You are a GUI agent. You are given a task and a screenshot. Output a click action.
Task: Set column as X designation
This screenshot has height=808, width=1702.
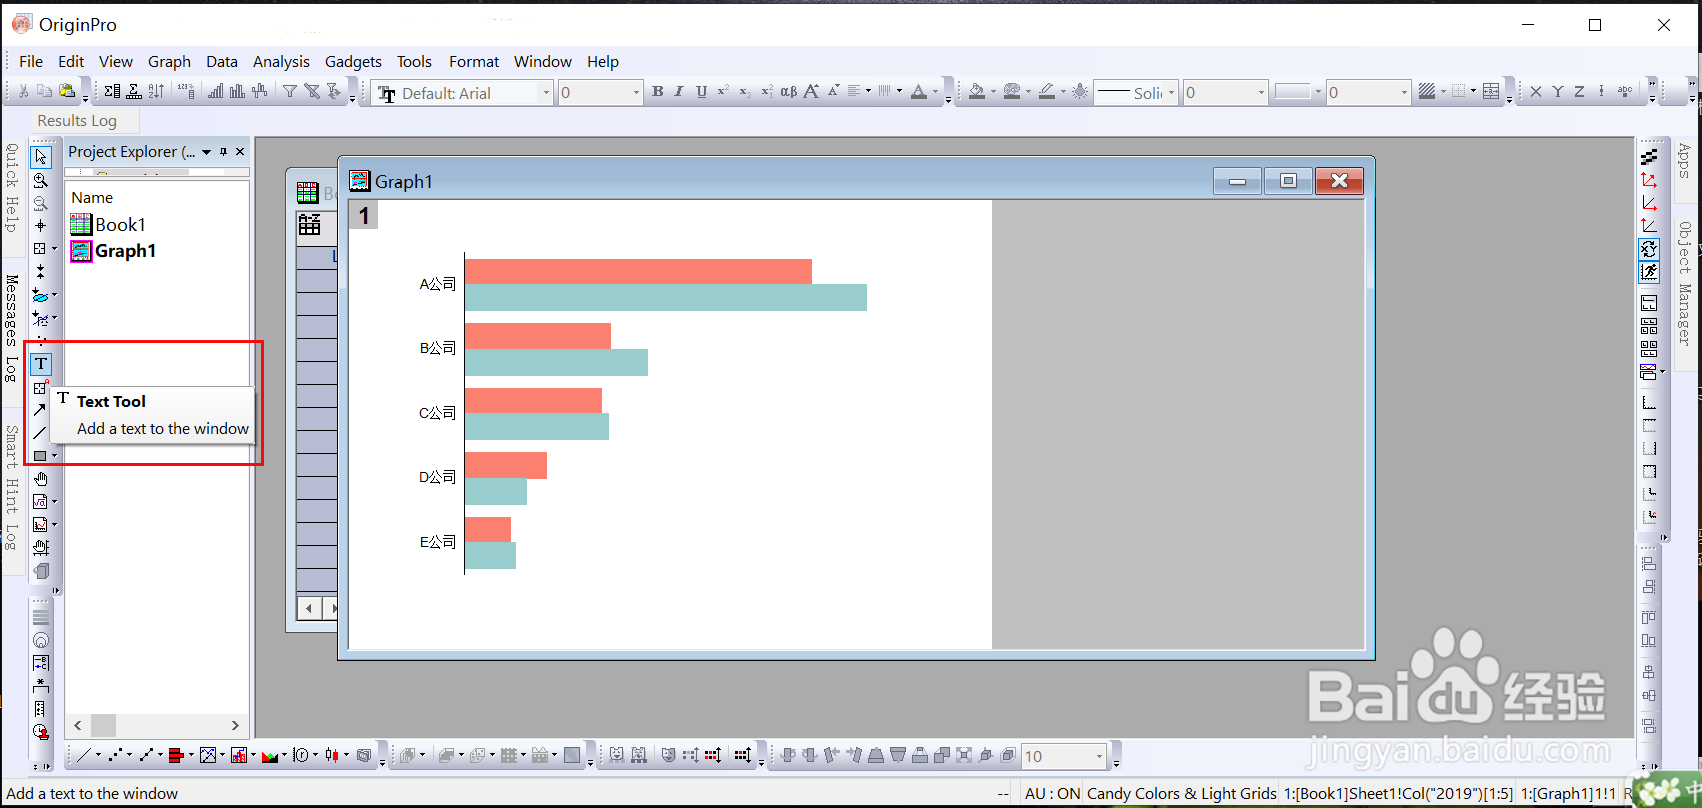1536,92
